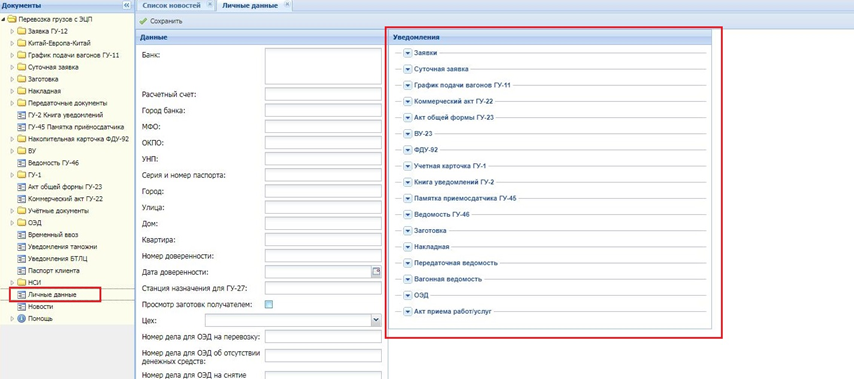
Task: Focus the МФО input field
Action: pyautogui.click(x=324, y=127)
